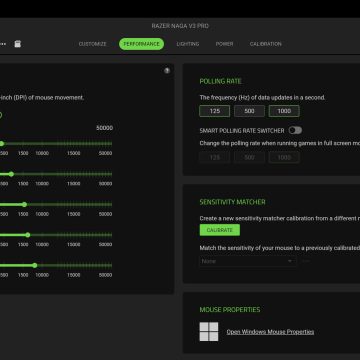Open the three-dots more options menu
The height and width of the screenshot is (360, 360).
tap(3, 44)
